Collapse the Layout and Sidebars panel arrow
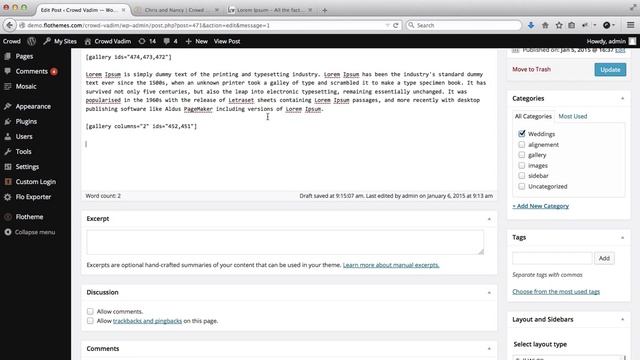This screenshot has height=360, width=640. click(x=622, y=320)
